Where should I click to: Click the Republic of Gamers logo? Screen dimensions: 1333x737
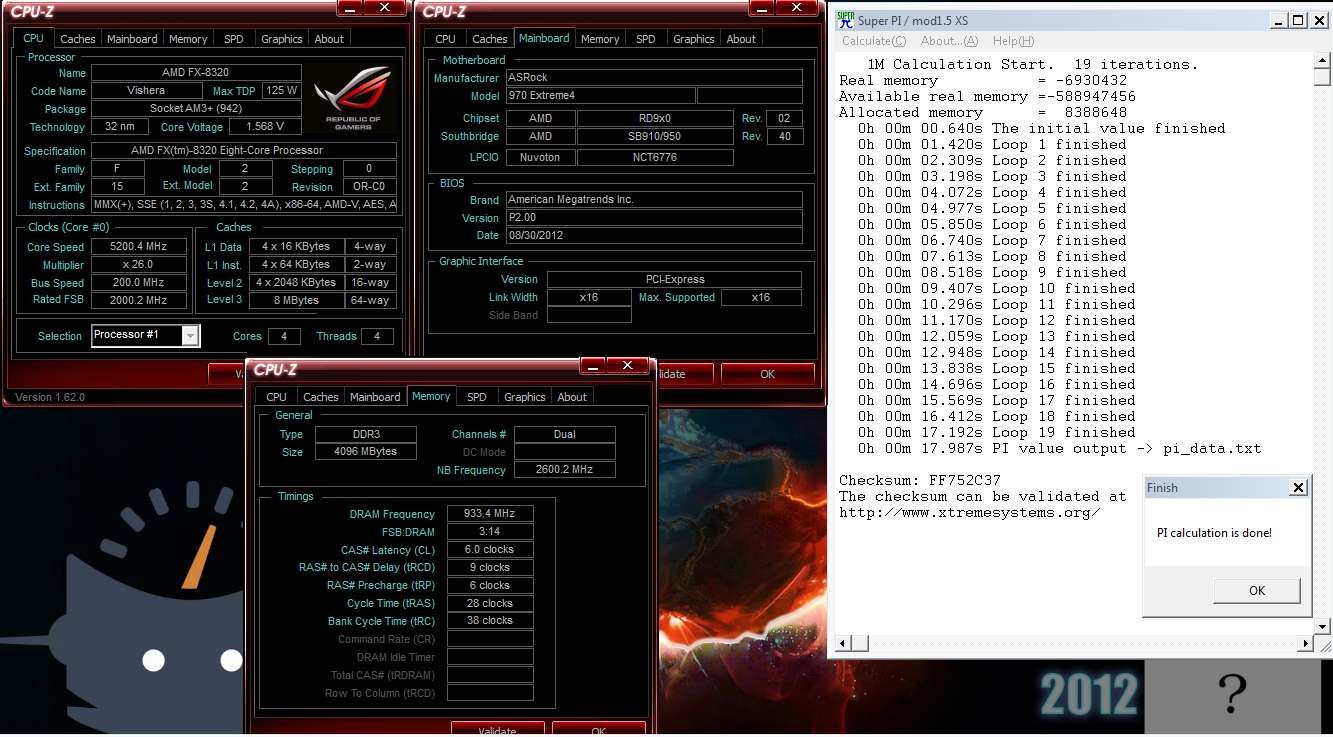click(x=354, y=99)
